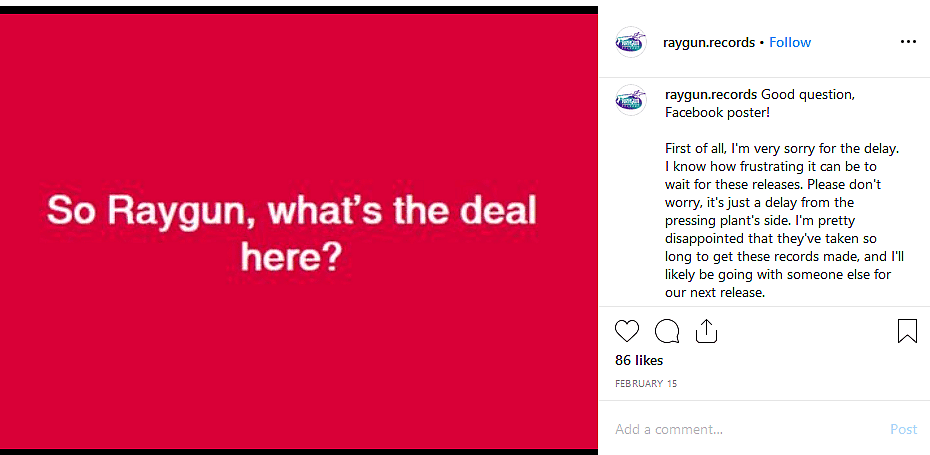Click the black bar above the image
This screenshot has height=455, width=930.
(x=300, y=8)
